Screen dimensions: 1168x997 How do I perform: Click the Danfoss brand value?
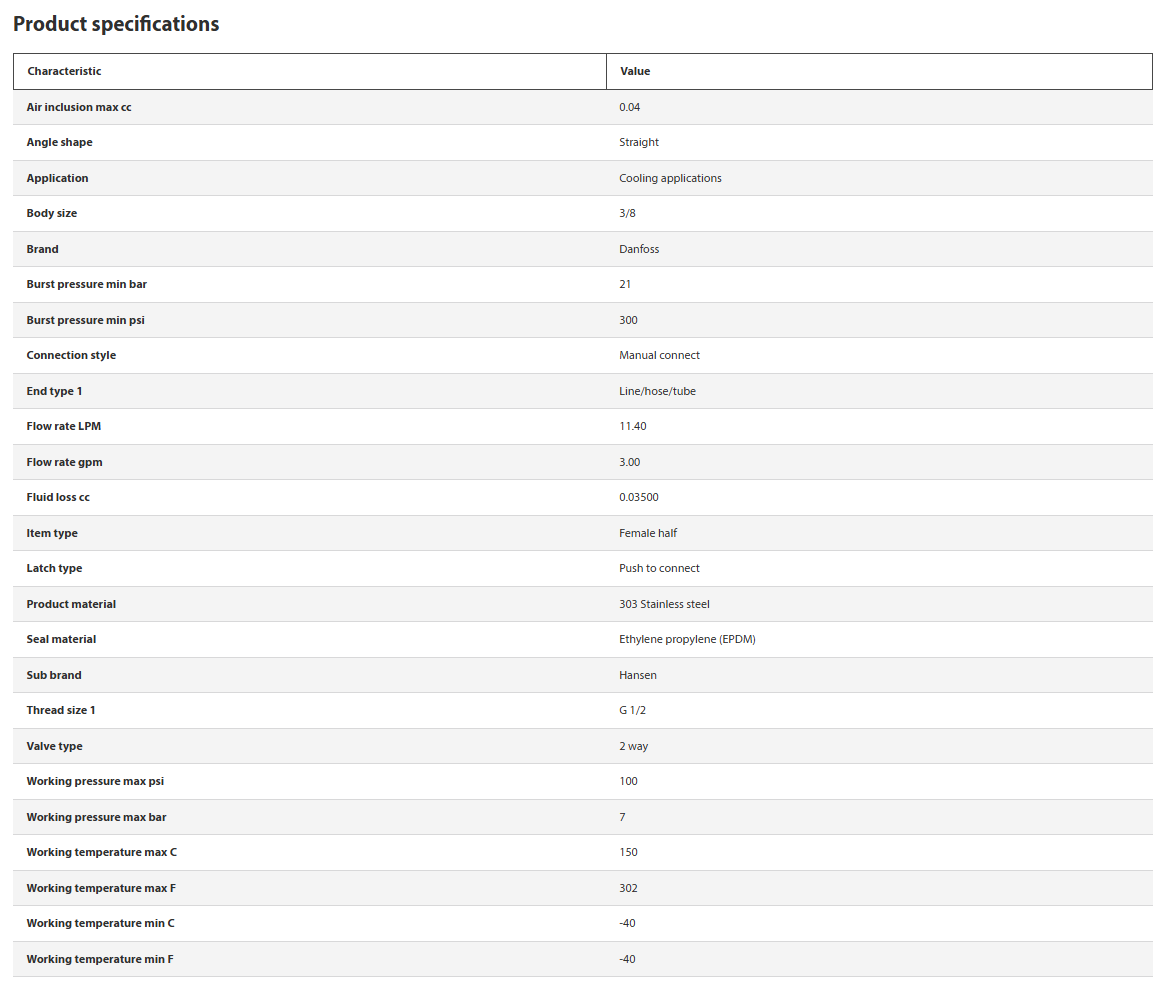(x=639, y=249)
